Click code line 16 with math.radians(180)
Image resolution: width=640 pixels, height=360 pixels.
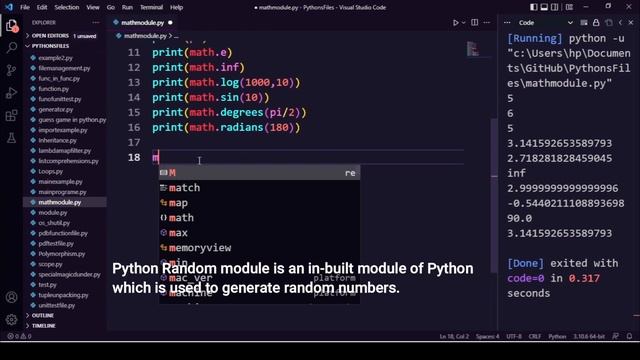pyautogui.click(x=226, y=127)
